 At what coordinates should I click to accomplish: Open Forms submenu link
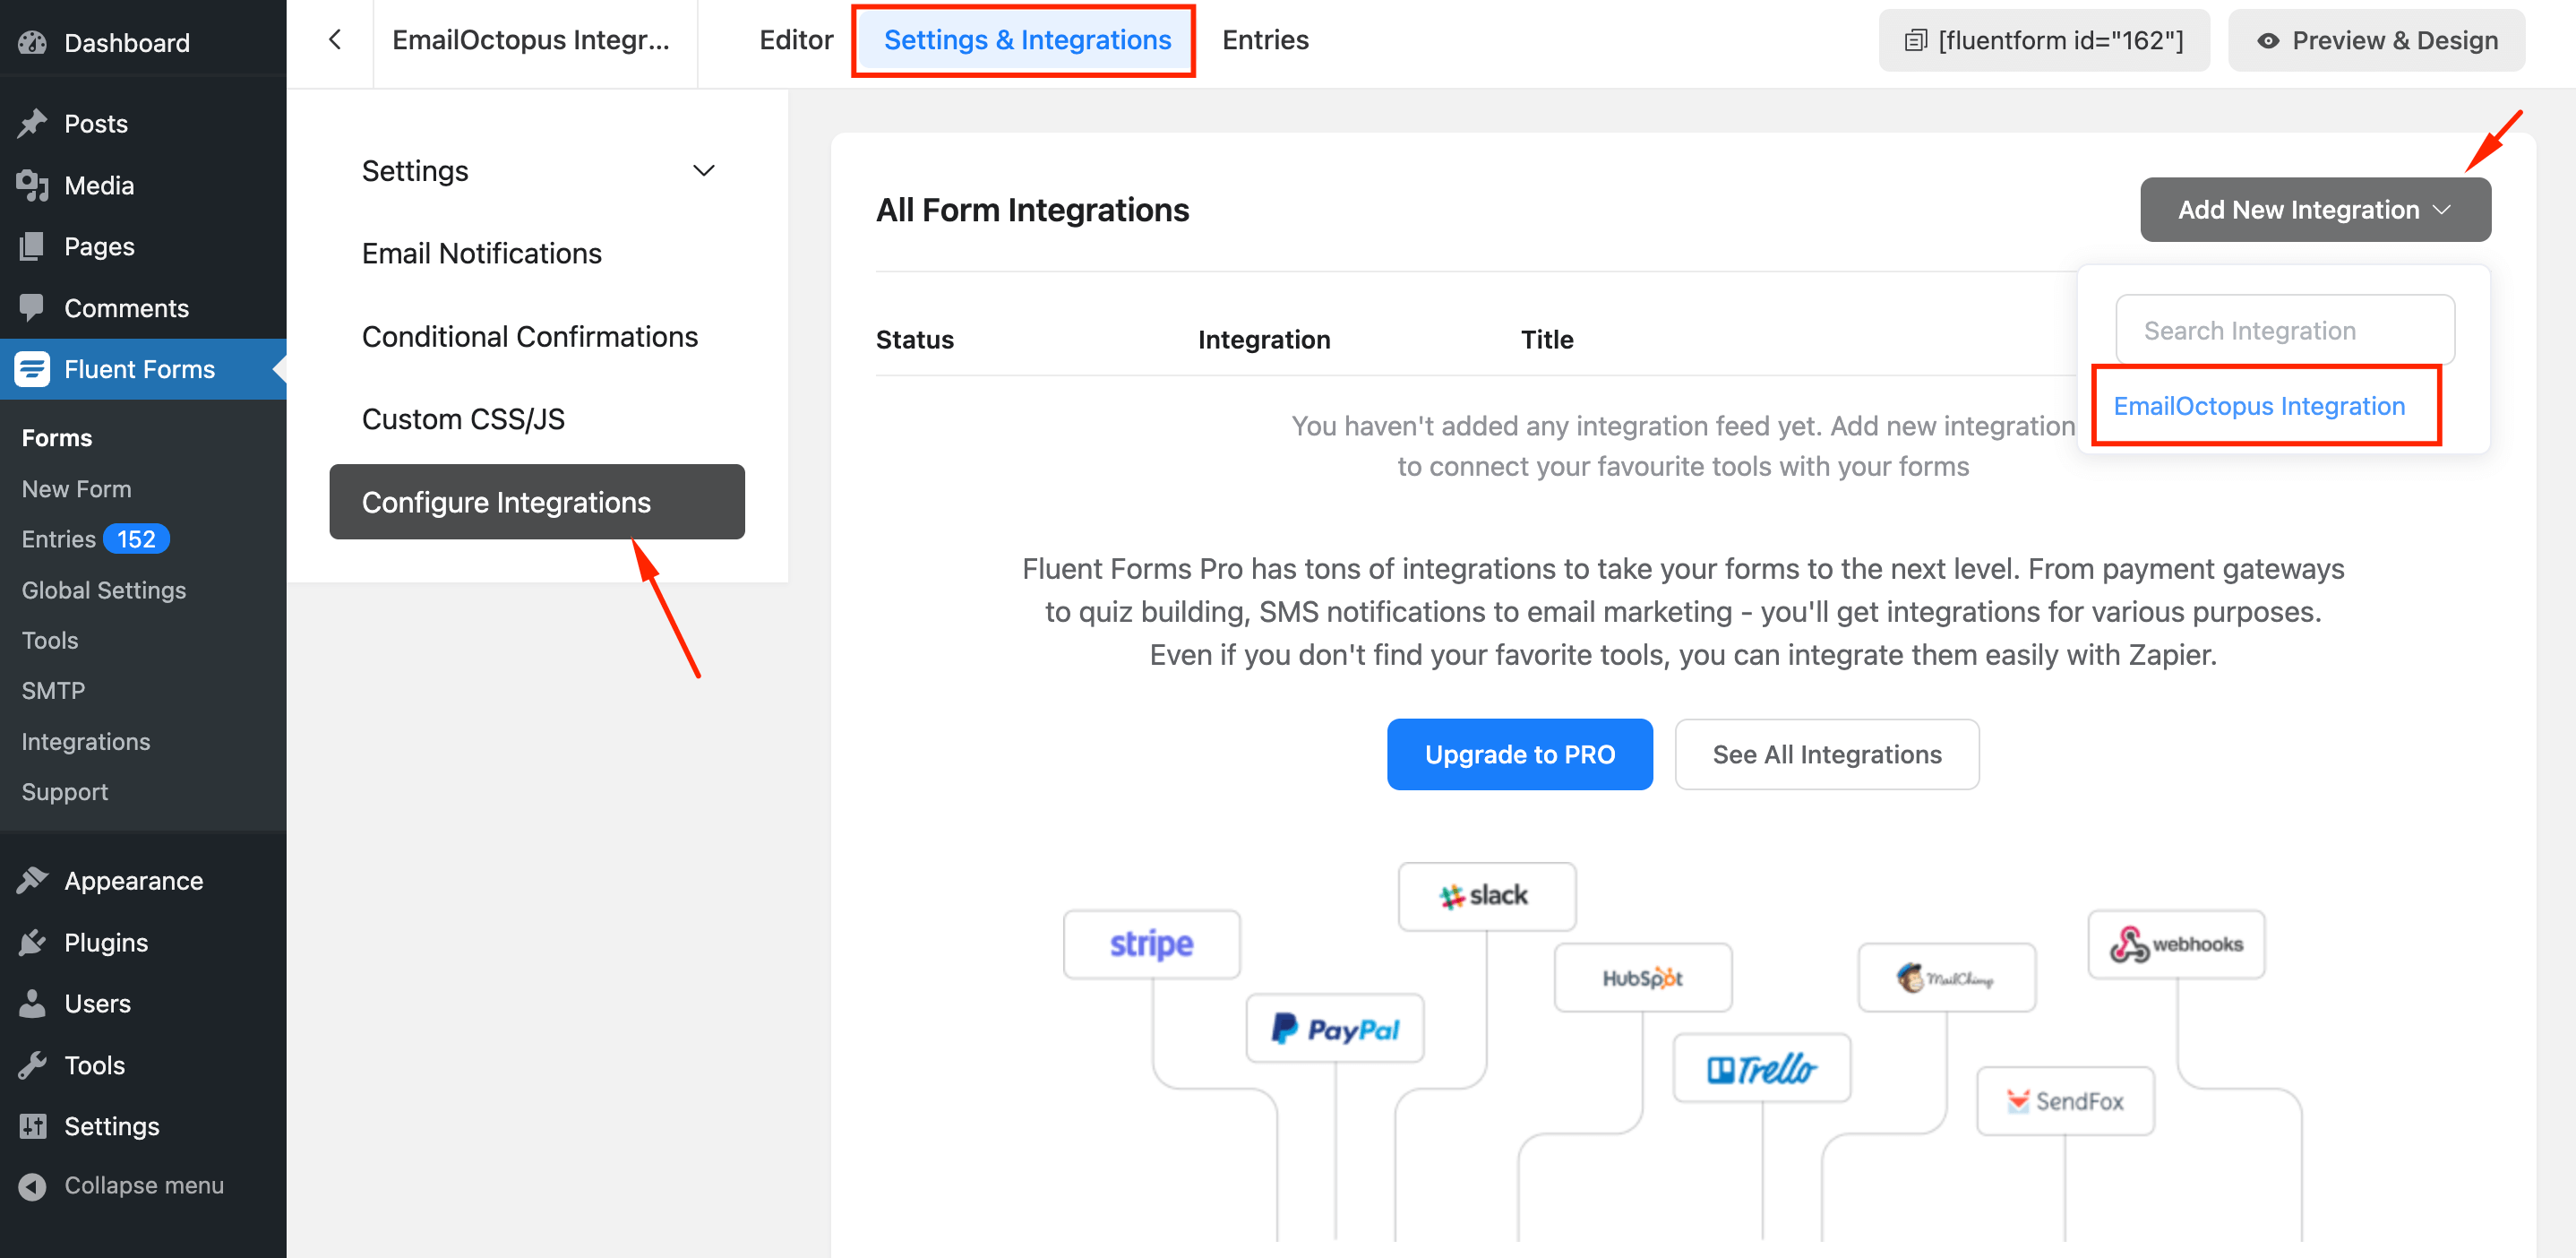(x=57, y=438)
